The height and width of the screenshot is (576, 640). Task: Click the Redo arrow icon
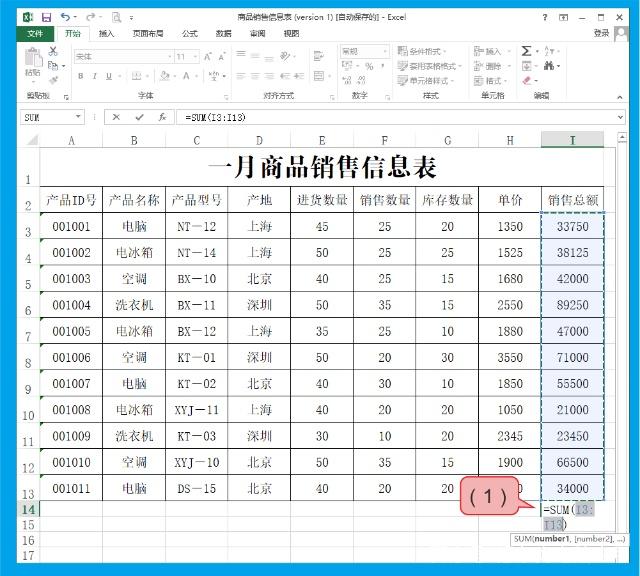pyautogui.click(x=91, y=17)
